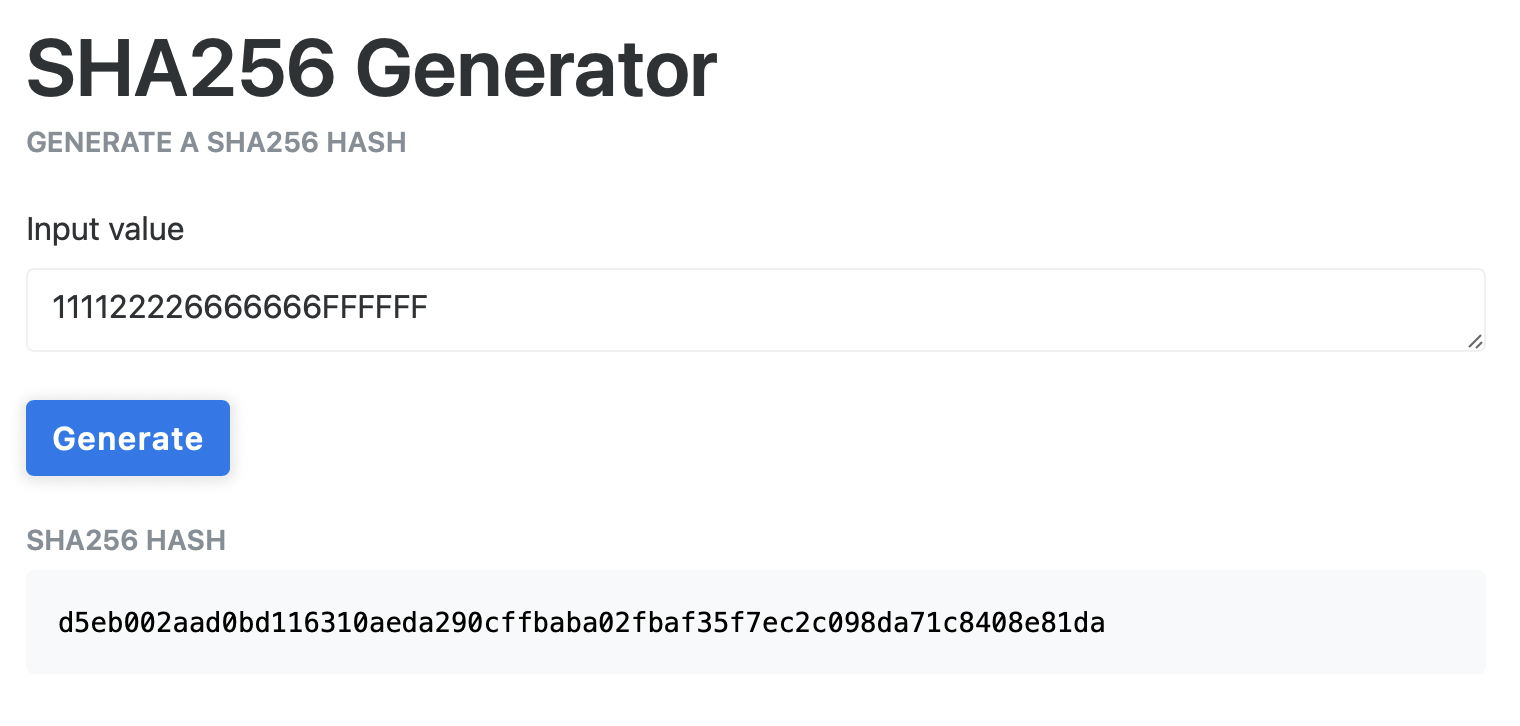Click the word "SHA256" in the title
This screenshot has height=726, width=1520.
coord(180,70)
